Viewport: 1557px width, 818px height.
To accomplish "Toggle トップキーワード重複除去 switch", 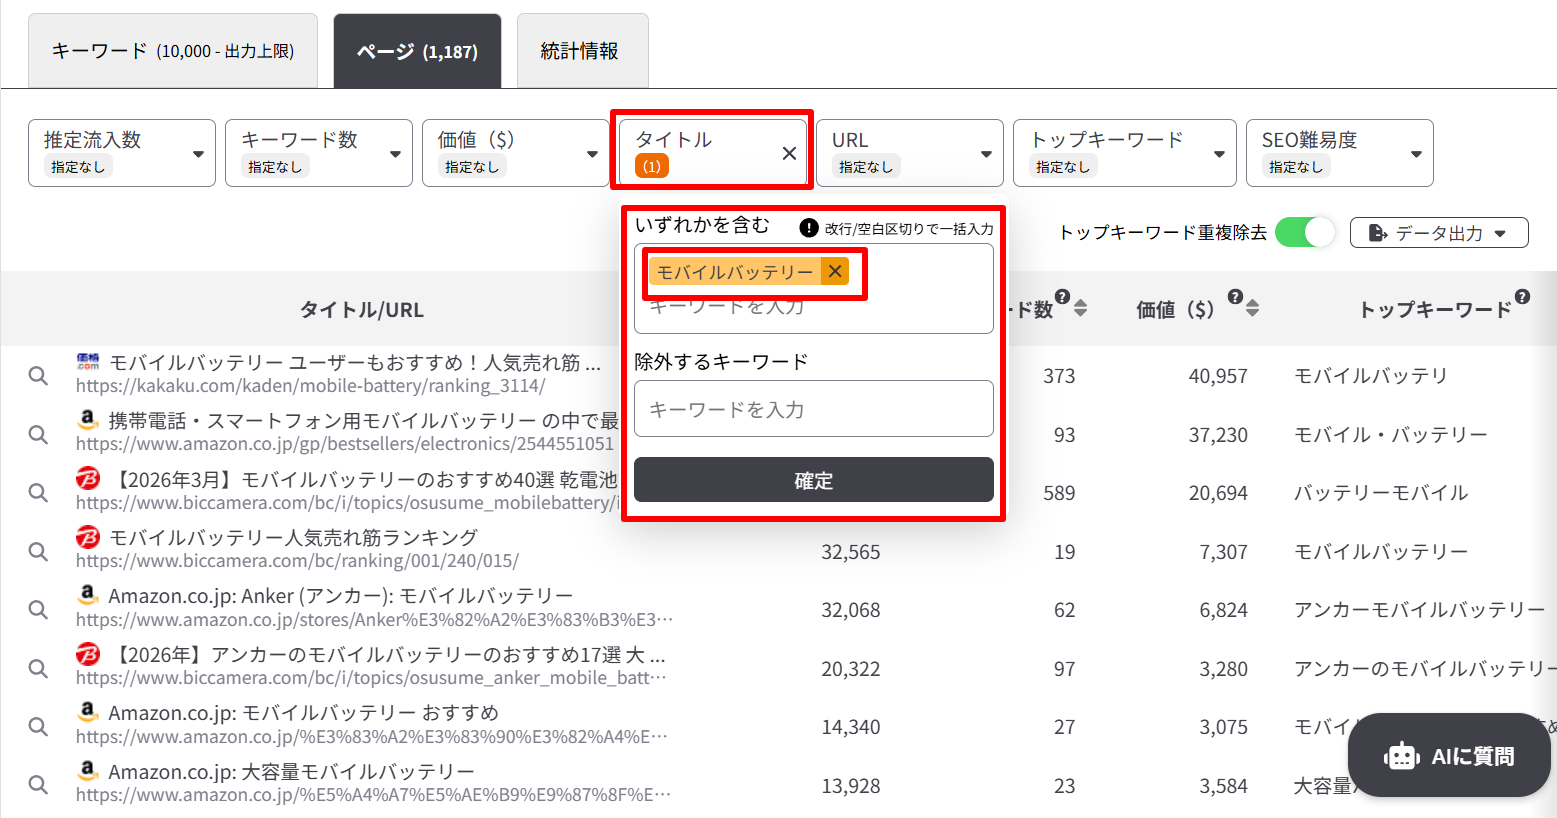I will (x=1304, y=232).
